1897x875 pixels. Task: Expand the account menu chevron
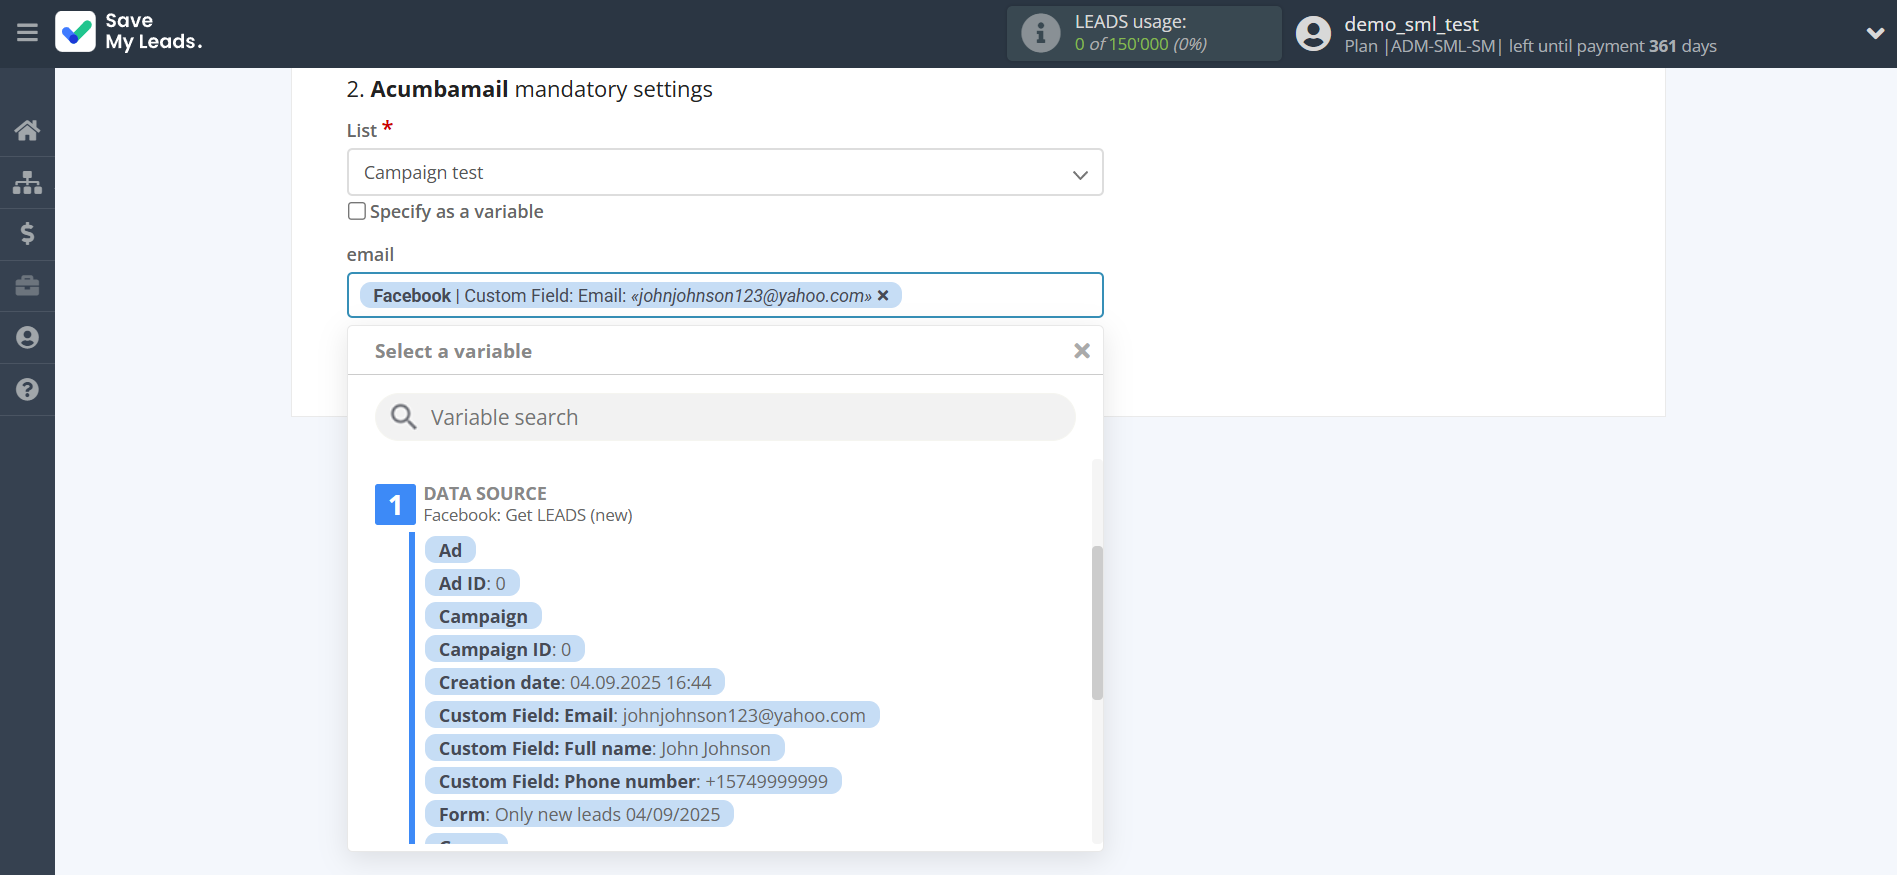(x=1874, y=33)
